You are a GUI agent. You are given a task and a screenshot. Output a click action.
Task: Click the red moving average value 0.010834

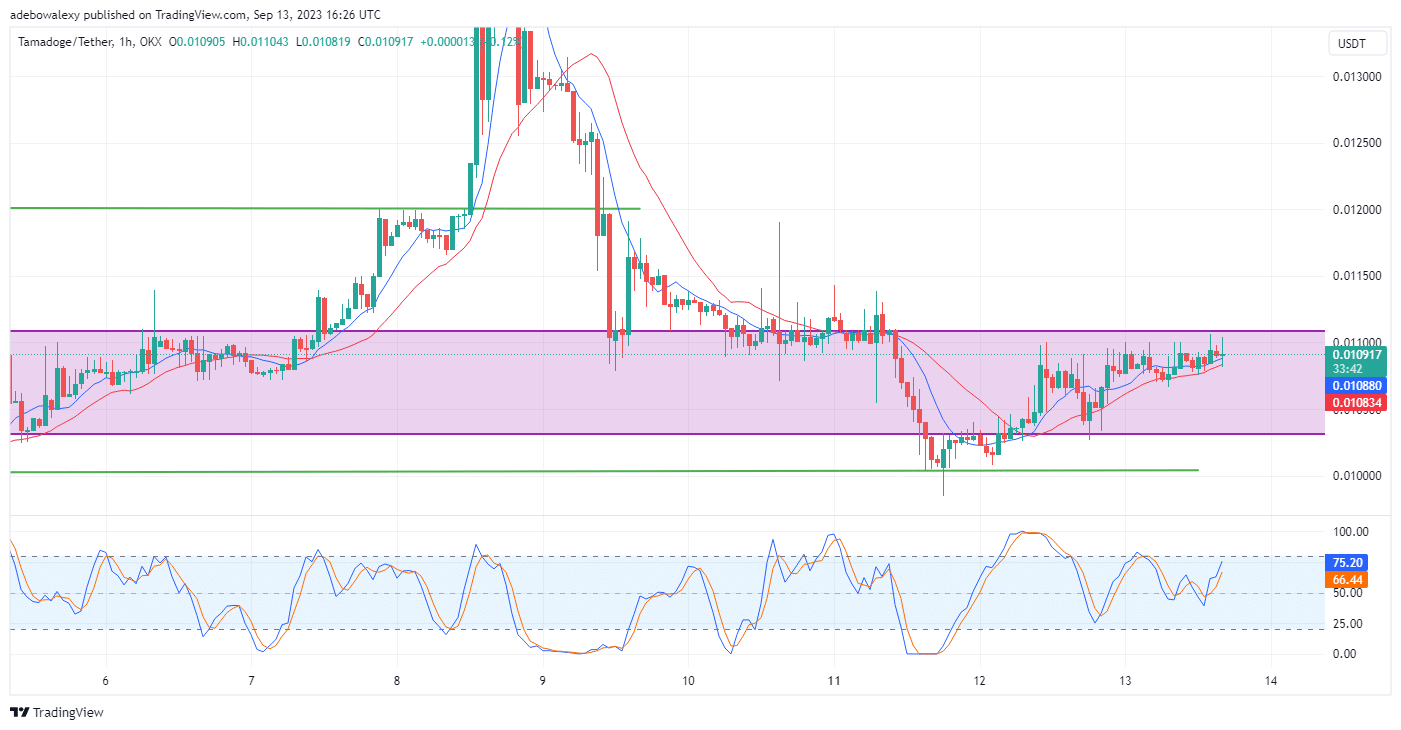pyautogui.click(x=1356, y=403)
